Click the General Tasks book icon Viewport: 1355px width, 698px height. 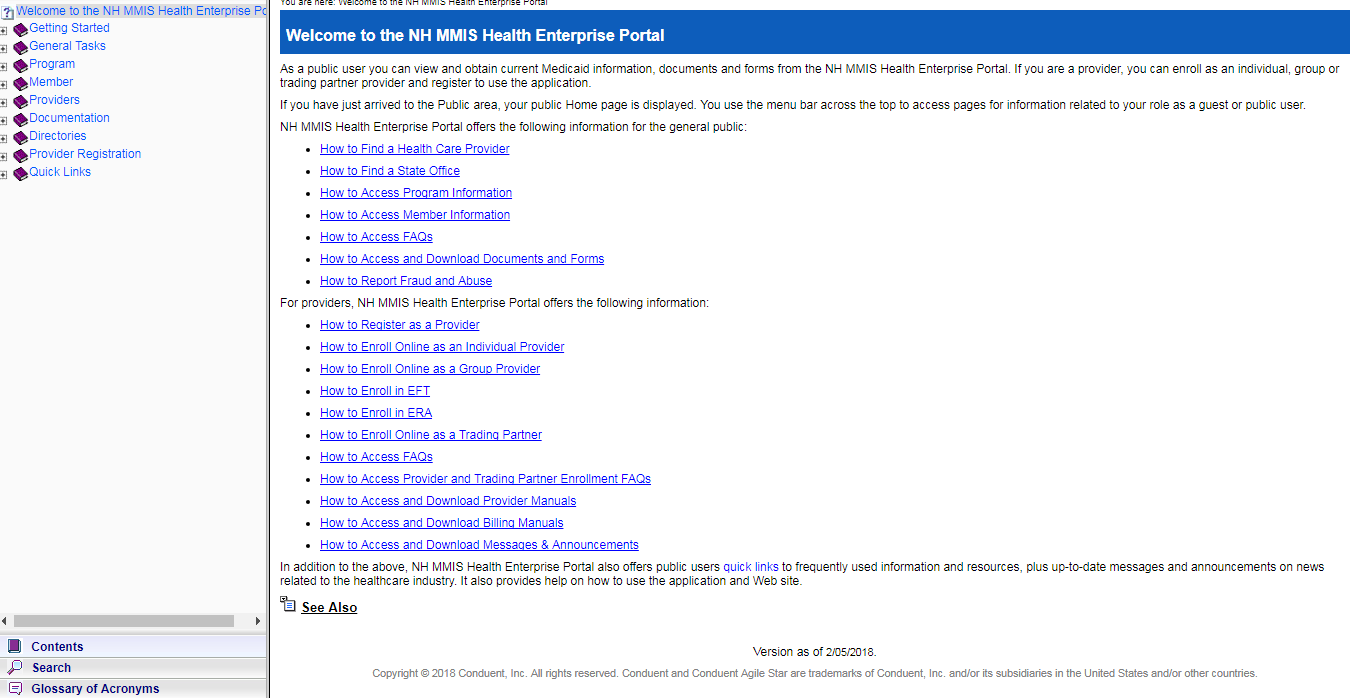pos(20,48)
